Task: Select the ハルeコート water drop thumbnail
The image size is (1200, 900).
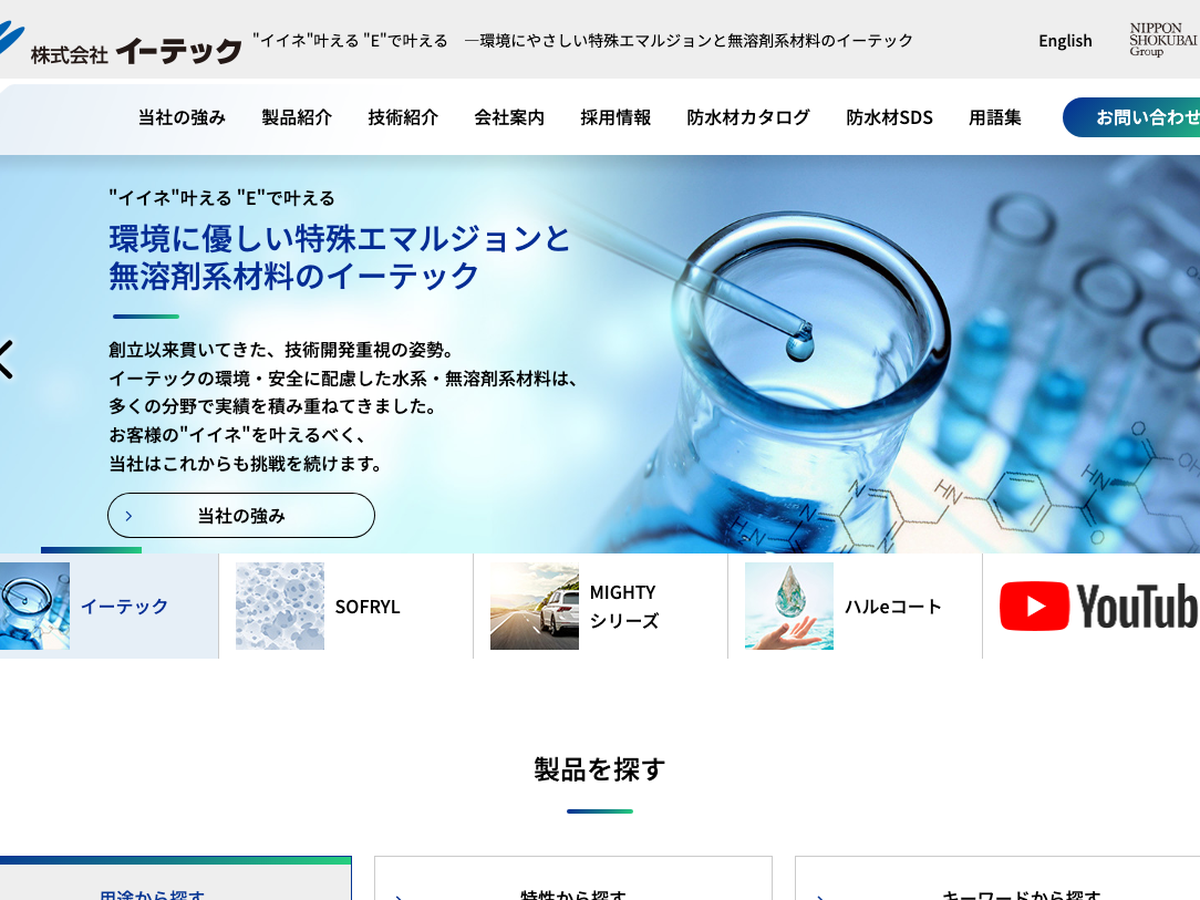Action: [789, 606]
